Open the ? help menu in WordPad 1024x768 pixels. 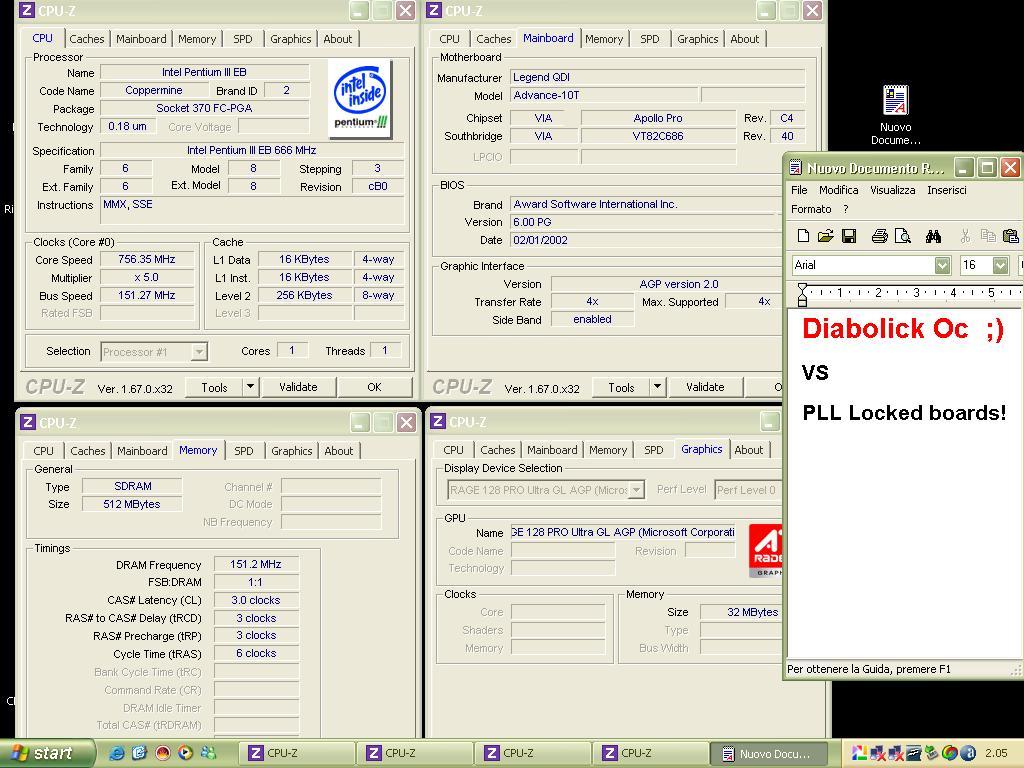click(x=846, y=209)
